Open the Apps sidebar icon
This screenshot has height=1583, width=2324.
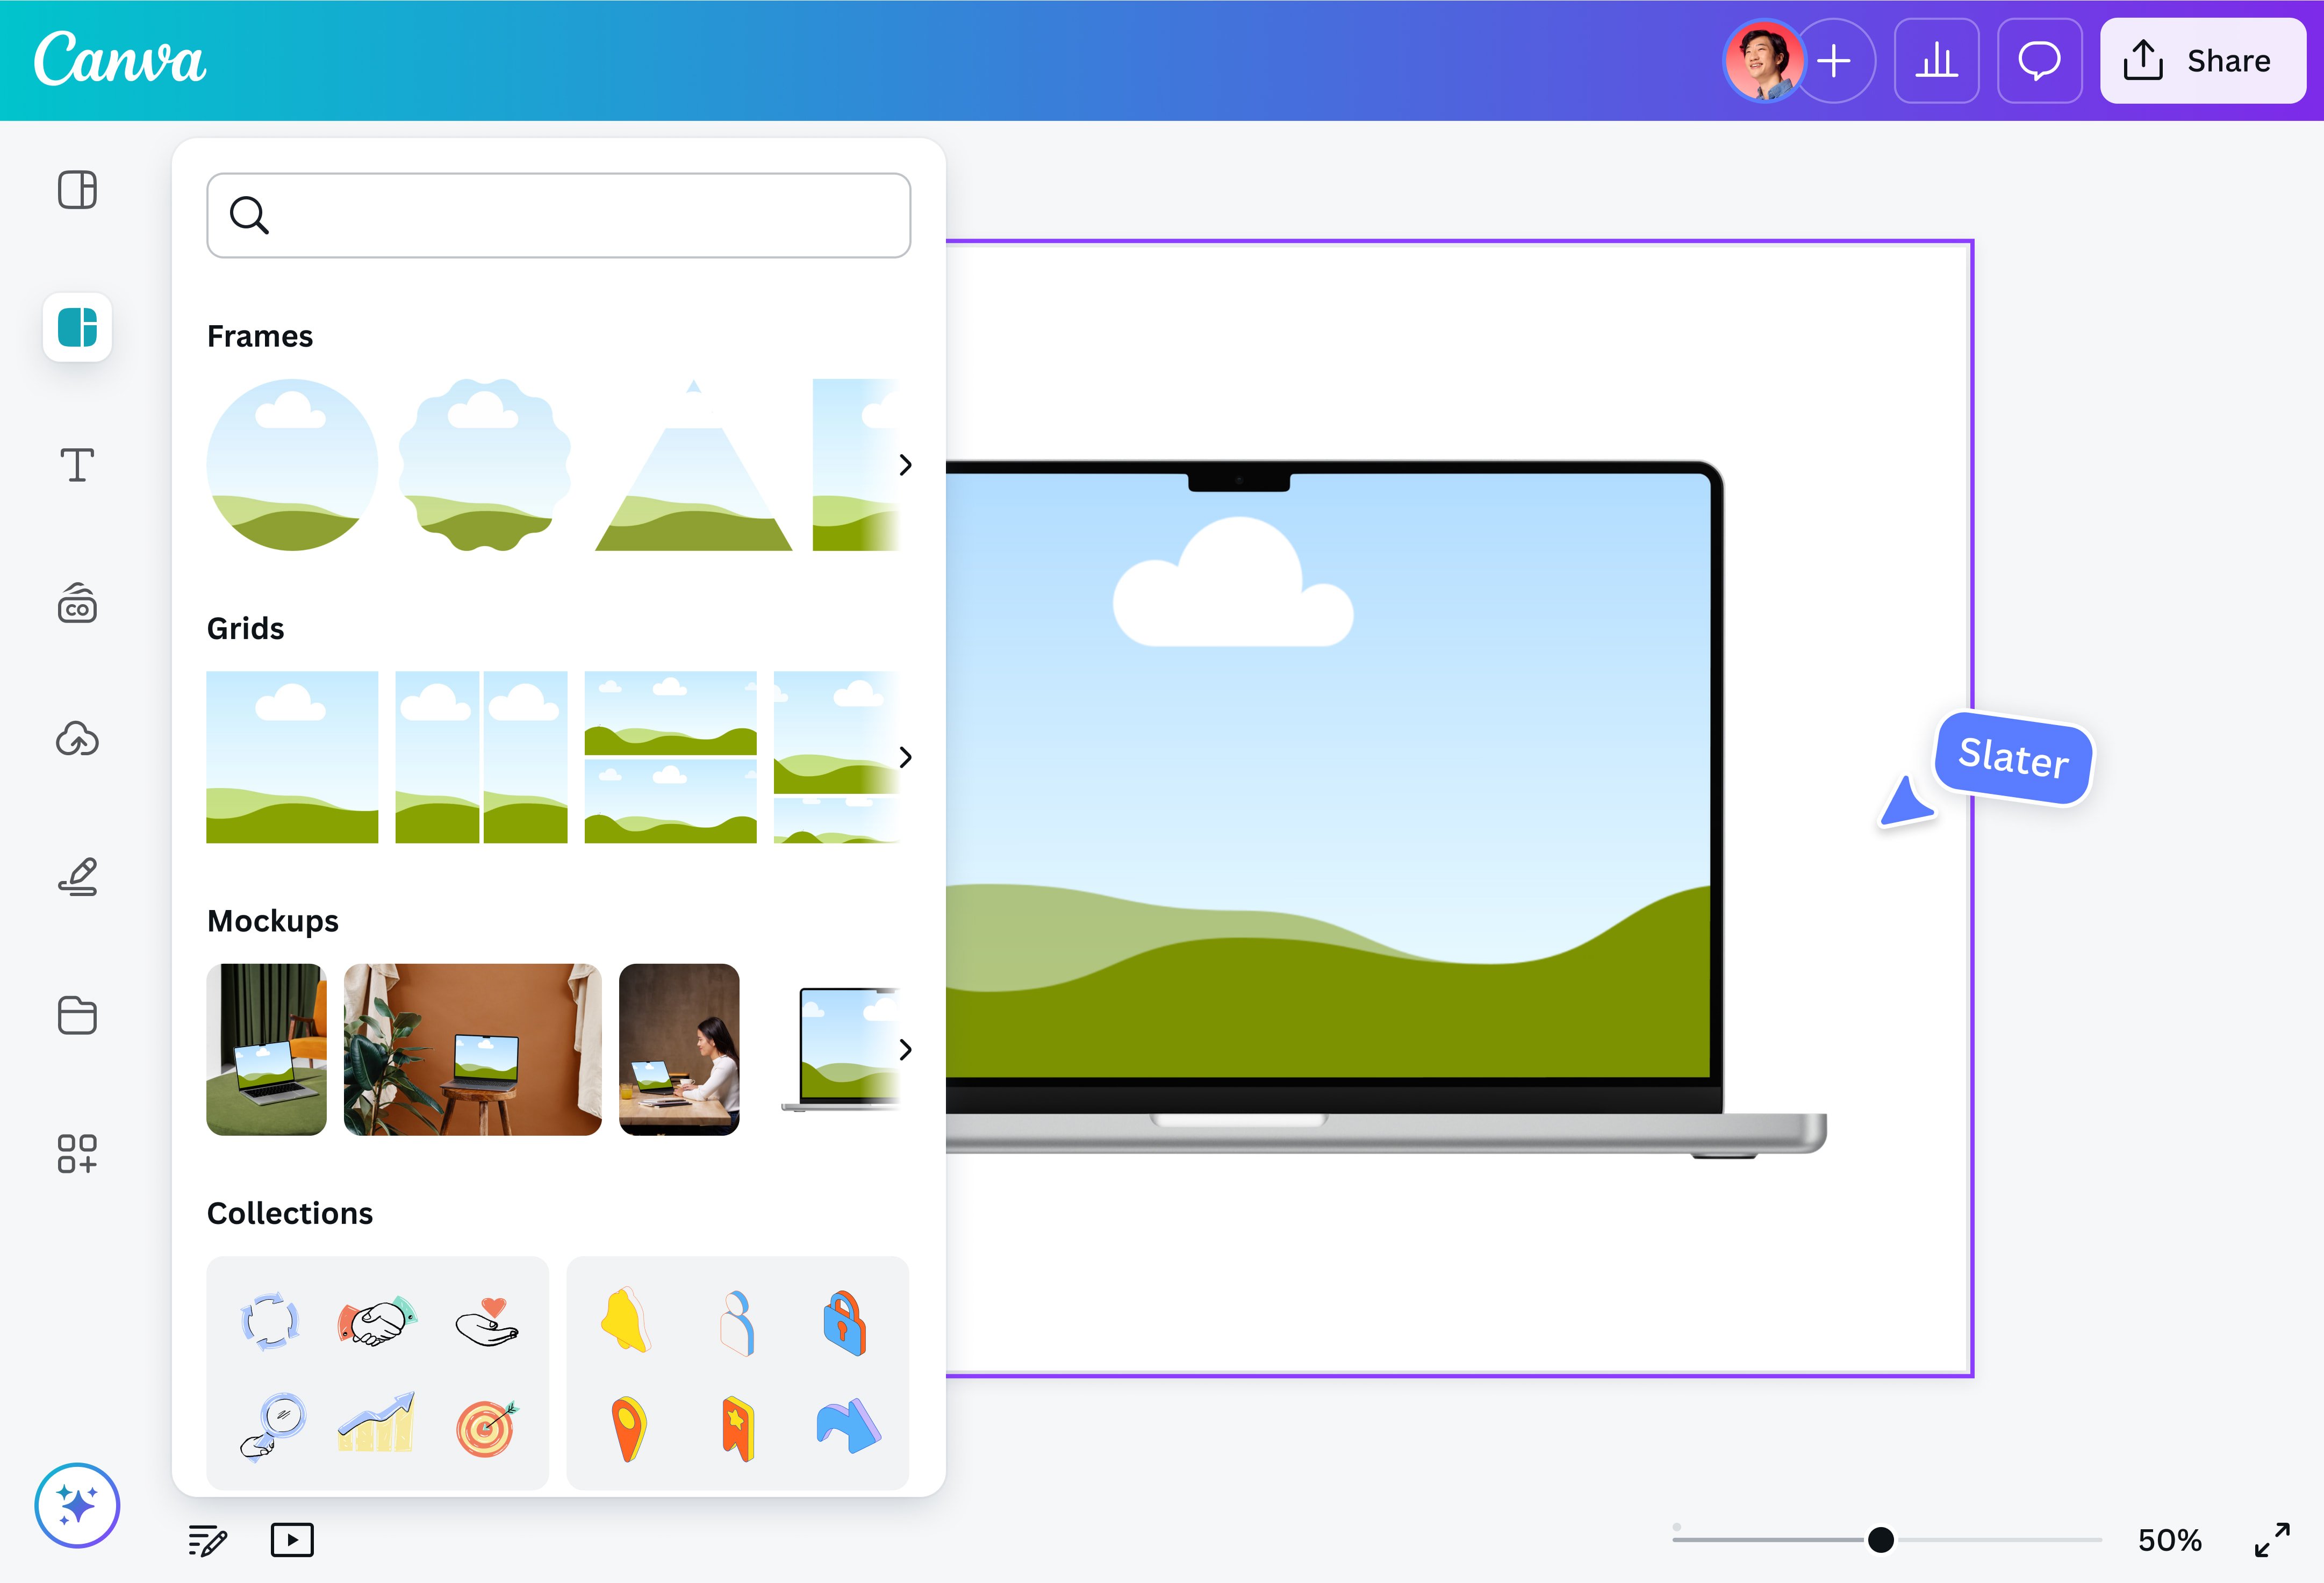coord(77,1153)
